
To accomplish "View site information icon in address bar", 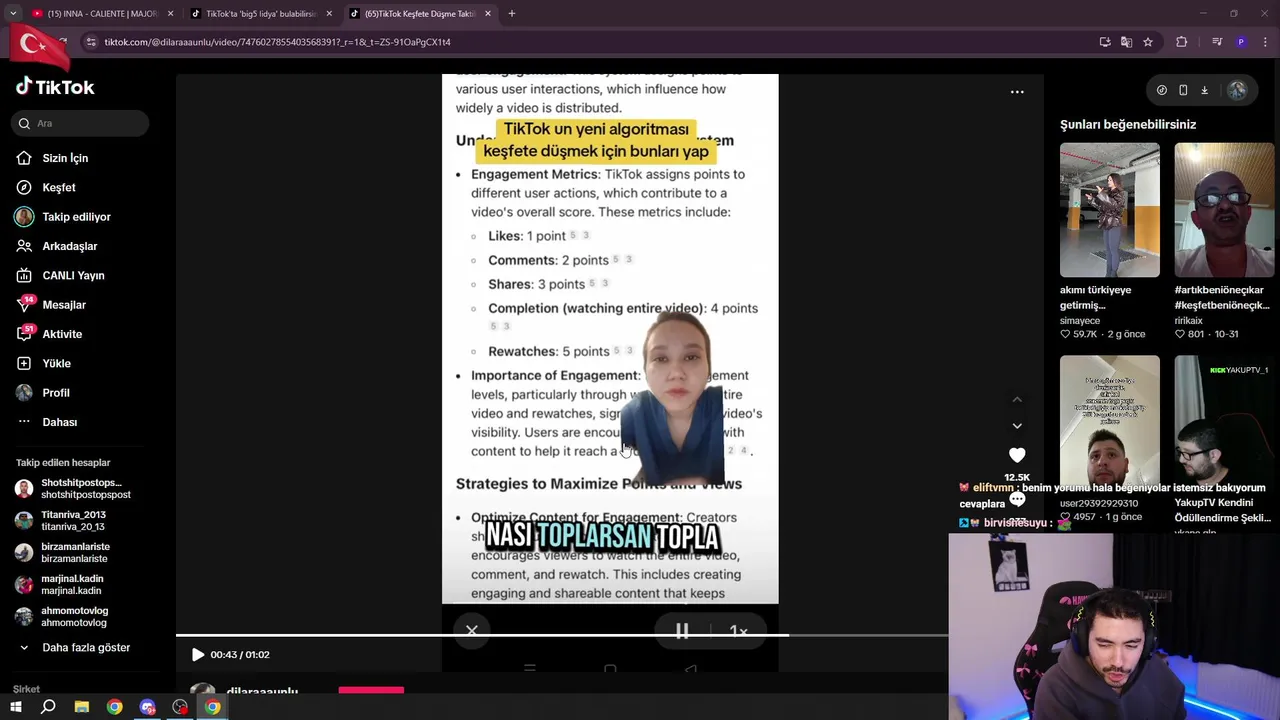I will pos(91,42).
